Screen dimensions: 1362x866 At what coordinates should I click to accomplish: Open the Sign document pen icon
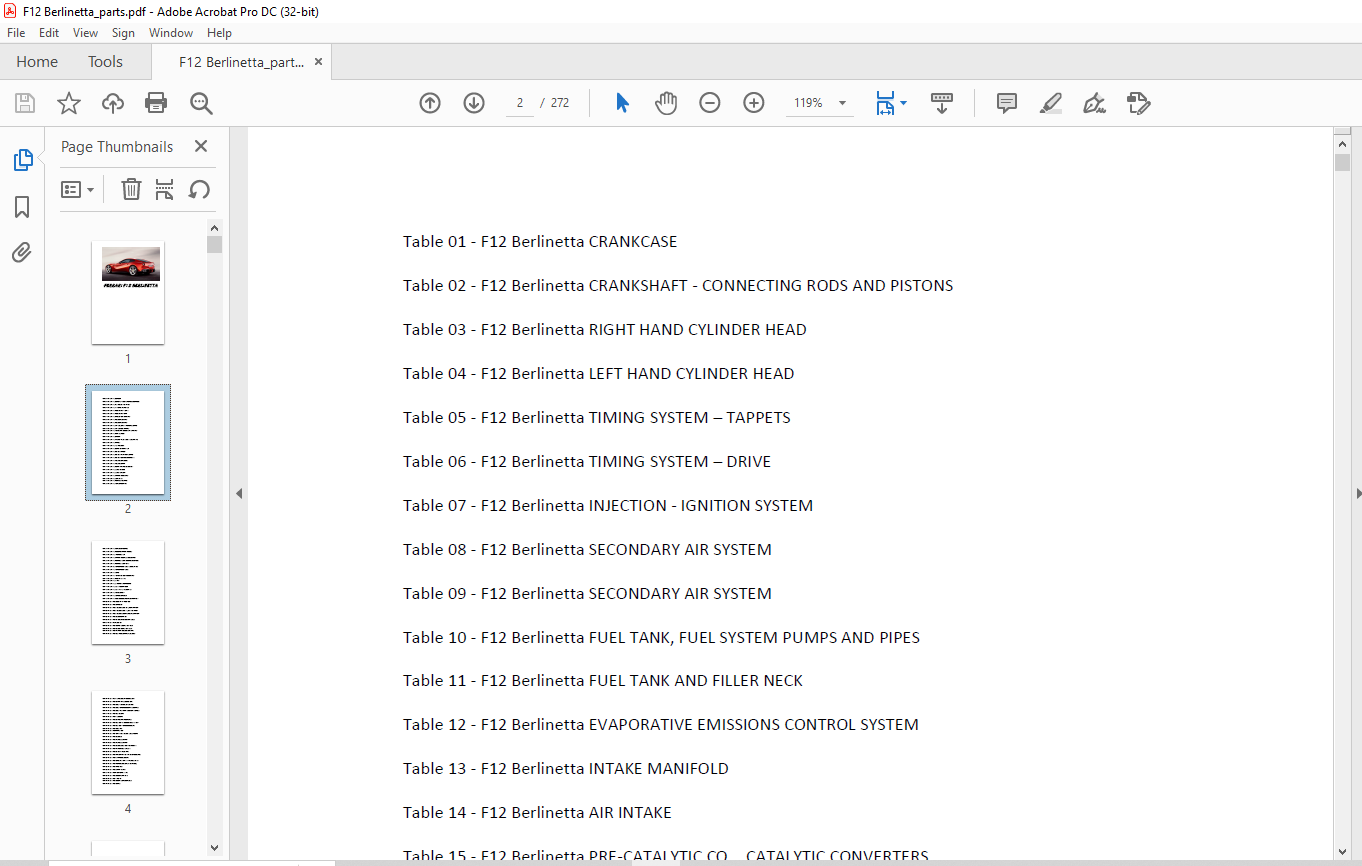tap(1094, 103)
